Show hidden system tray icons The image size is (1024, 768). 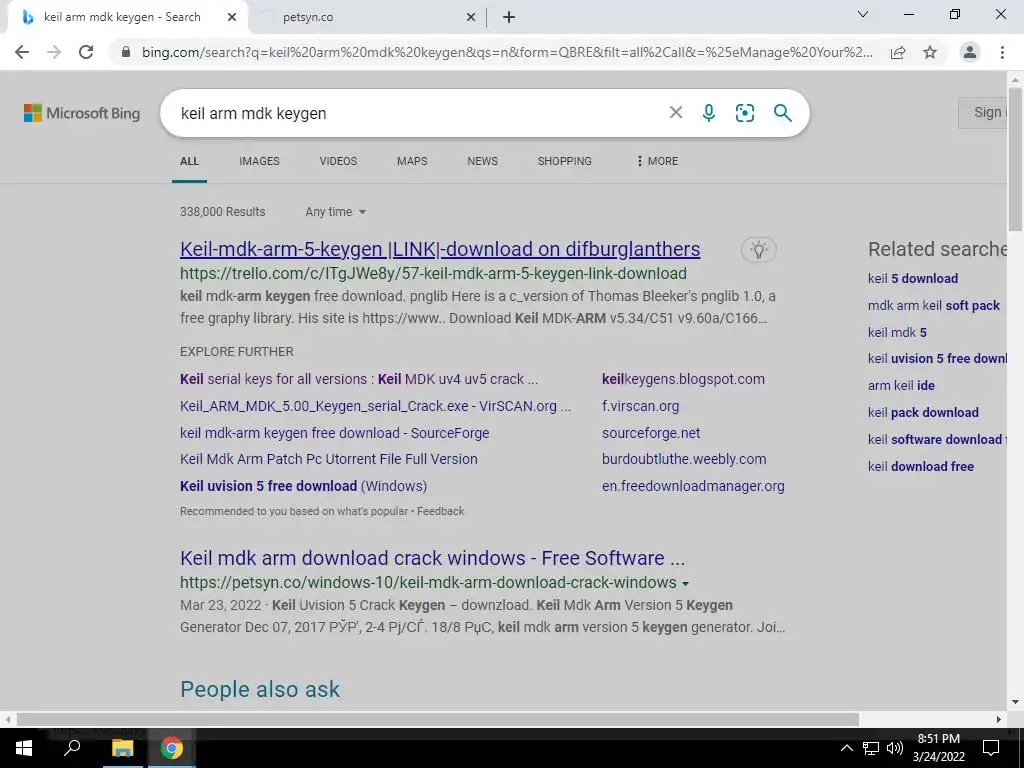846,748
